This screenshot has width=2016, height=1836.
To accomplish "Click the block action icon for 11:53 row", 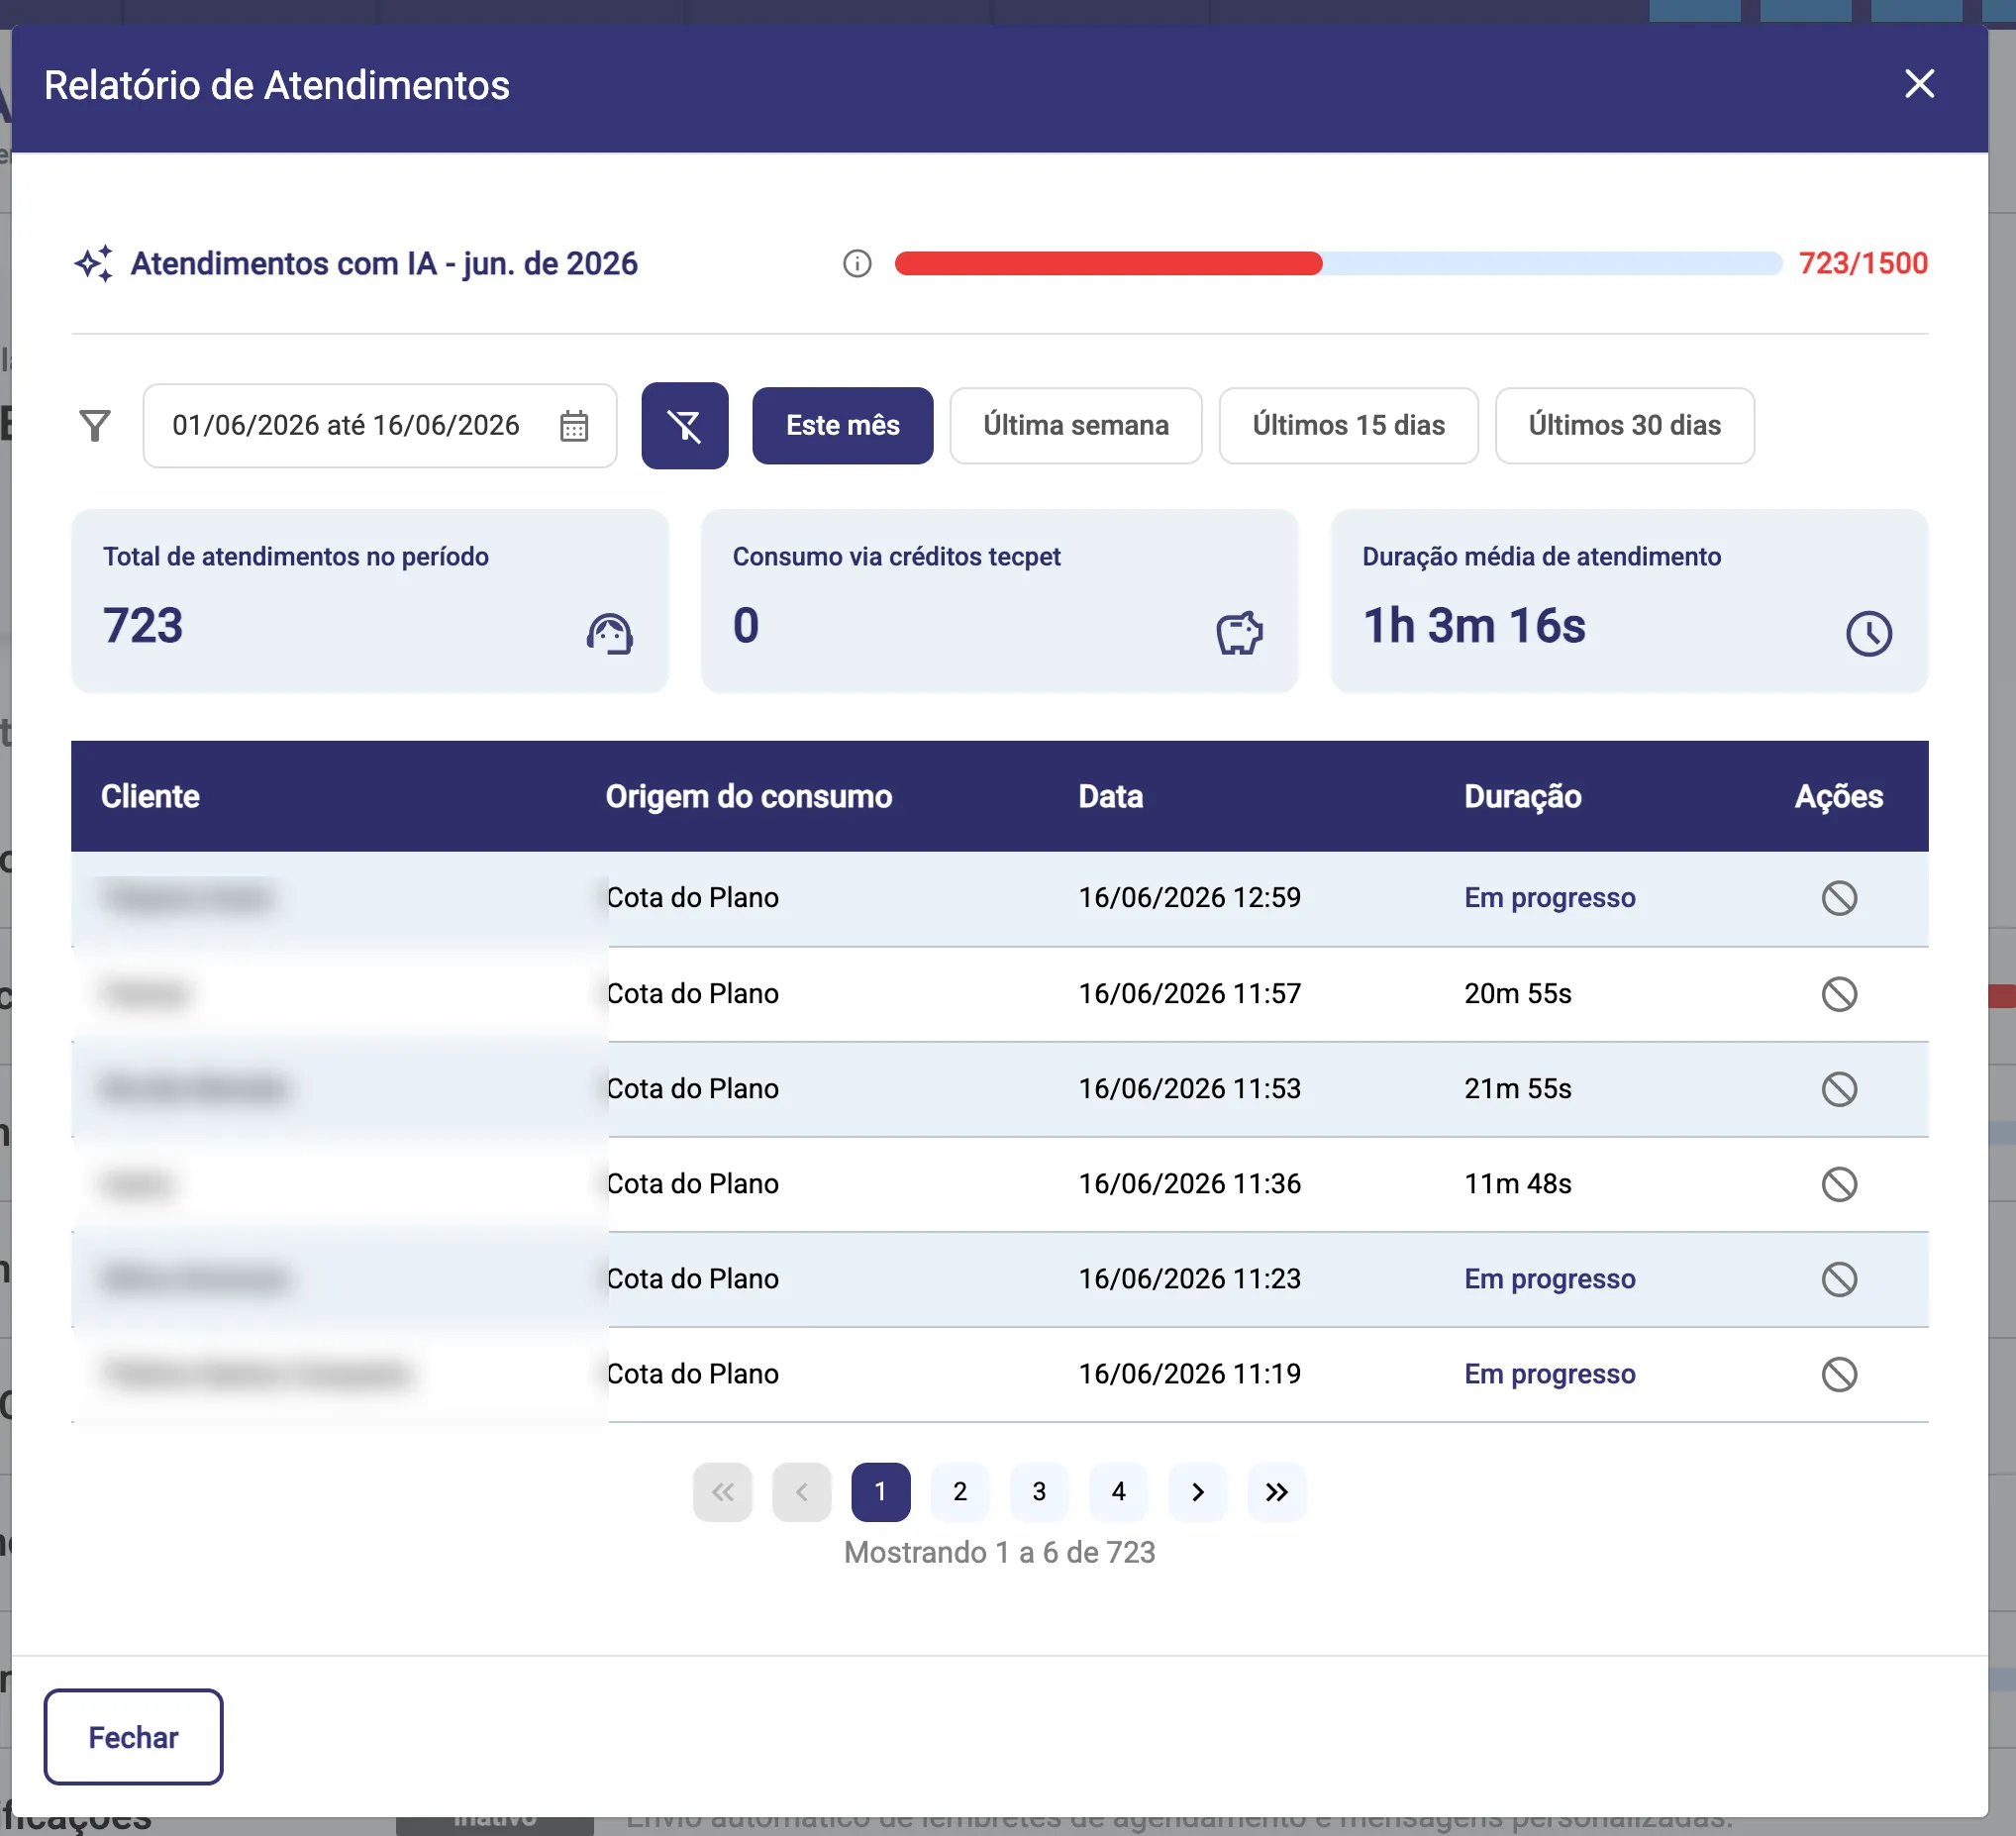I will [1838, 1089].
